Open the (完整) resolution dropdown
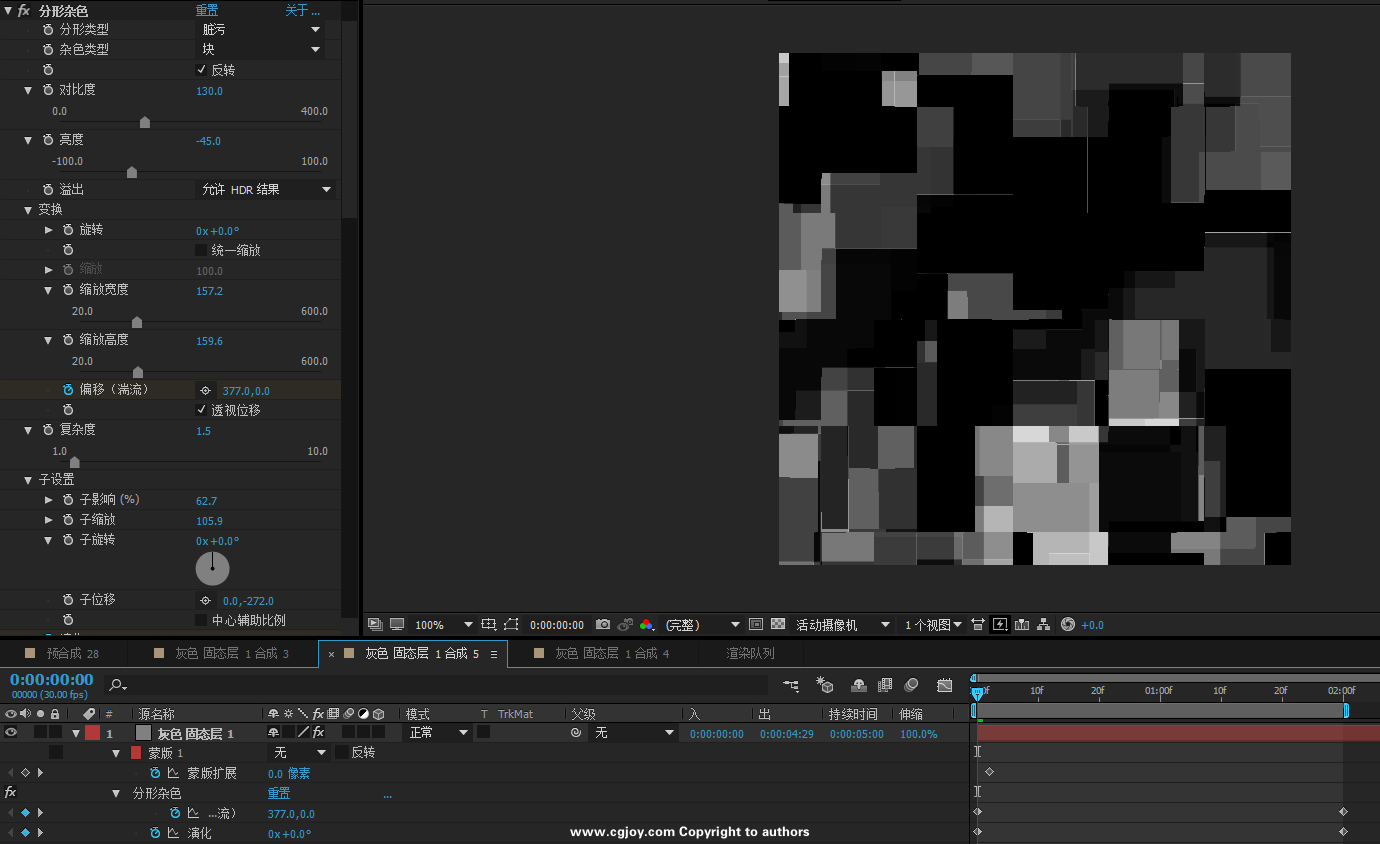The height and width of the screenshot is (844, 1380). 703,624
